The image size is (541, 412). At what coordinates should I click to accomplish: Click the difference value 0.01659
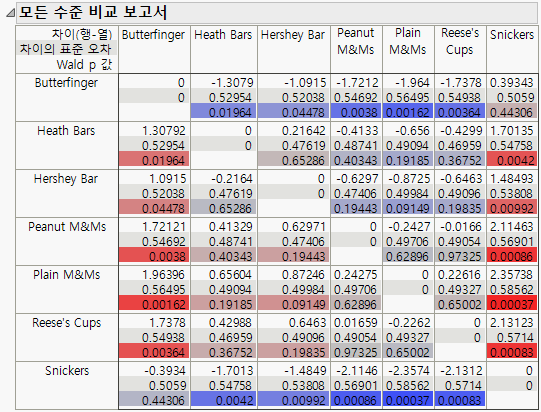(x=356, y=323)
